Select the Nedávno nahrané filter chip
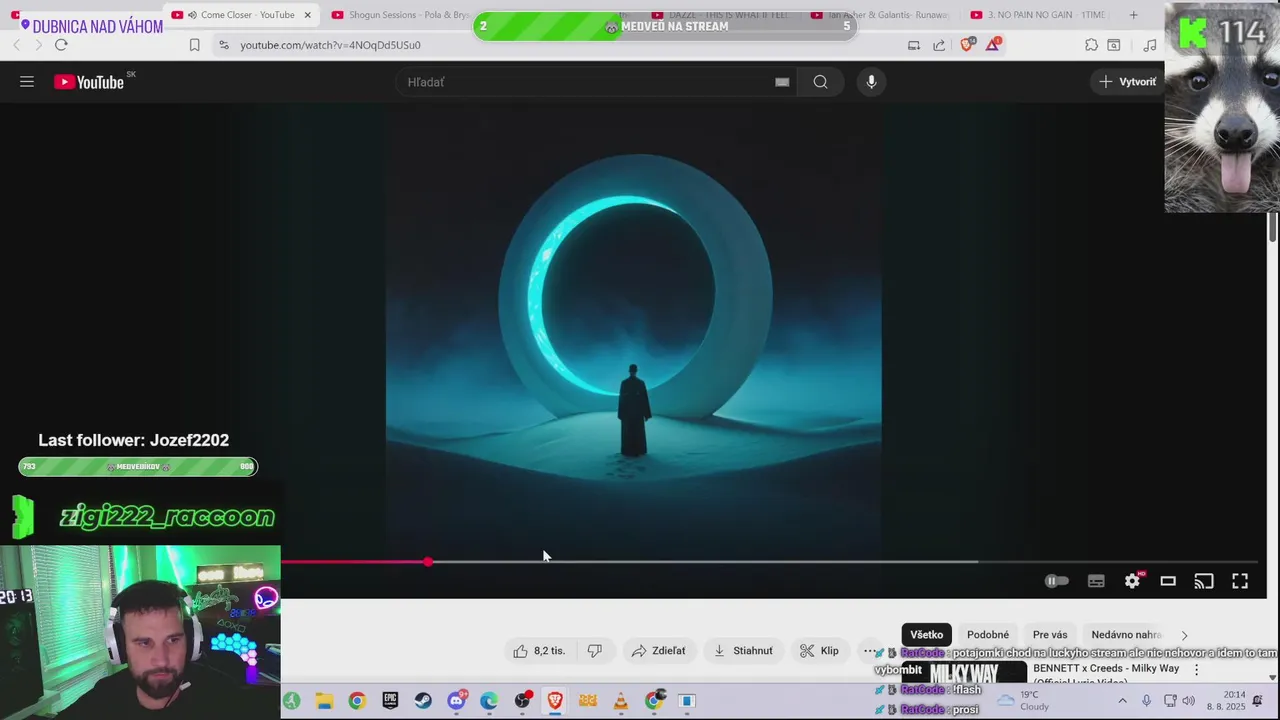The width and height of the screenshot is (1280, 720). pyautogui.click(x=1126, y=635)
